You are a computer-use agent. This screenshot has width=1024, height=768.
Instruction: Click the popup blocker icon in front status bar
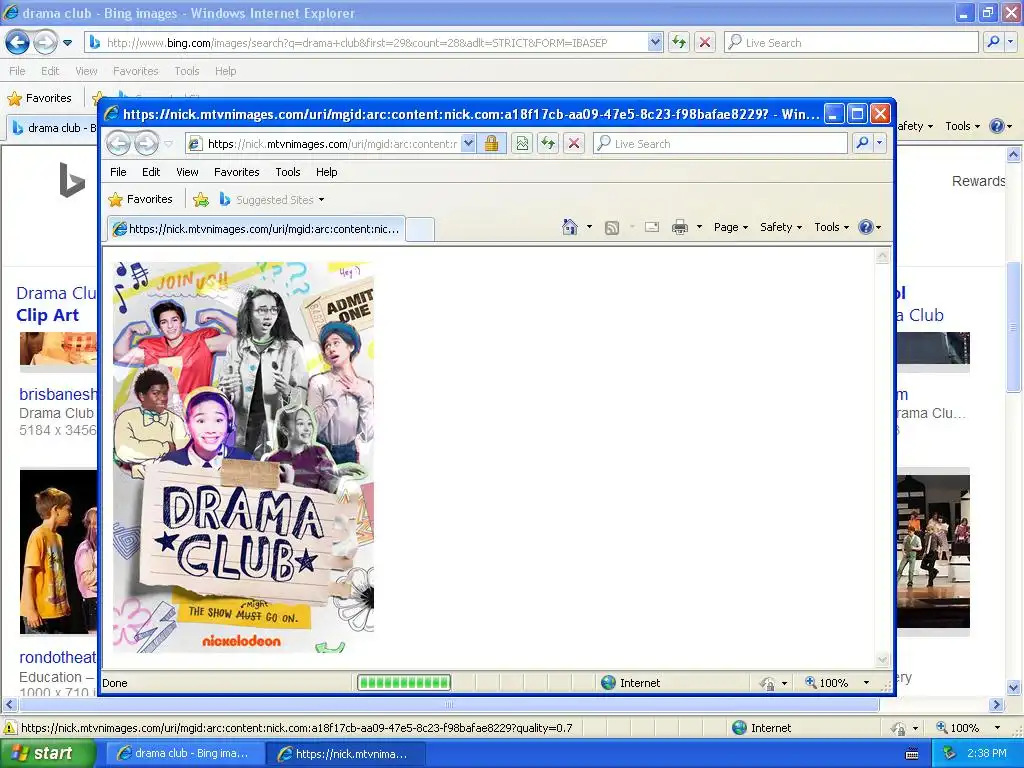tap(767, 683)
